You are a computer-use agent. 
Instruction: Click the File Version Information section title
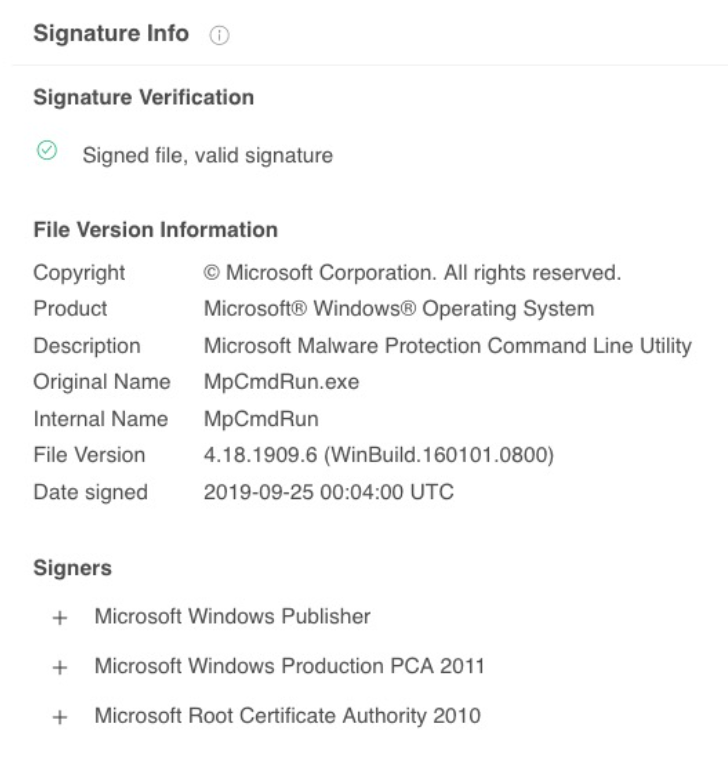pos(155,230)
